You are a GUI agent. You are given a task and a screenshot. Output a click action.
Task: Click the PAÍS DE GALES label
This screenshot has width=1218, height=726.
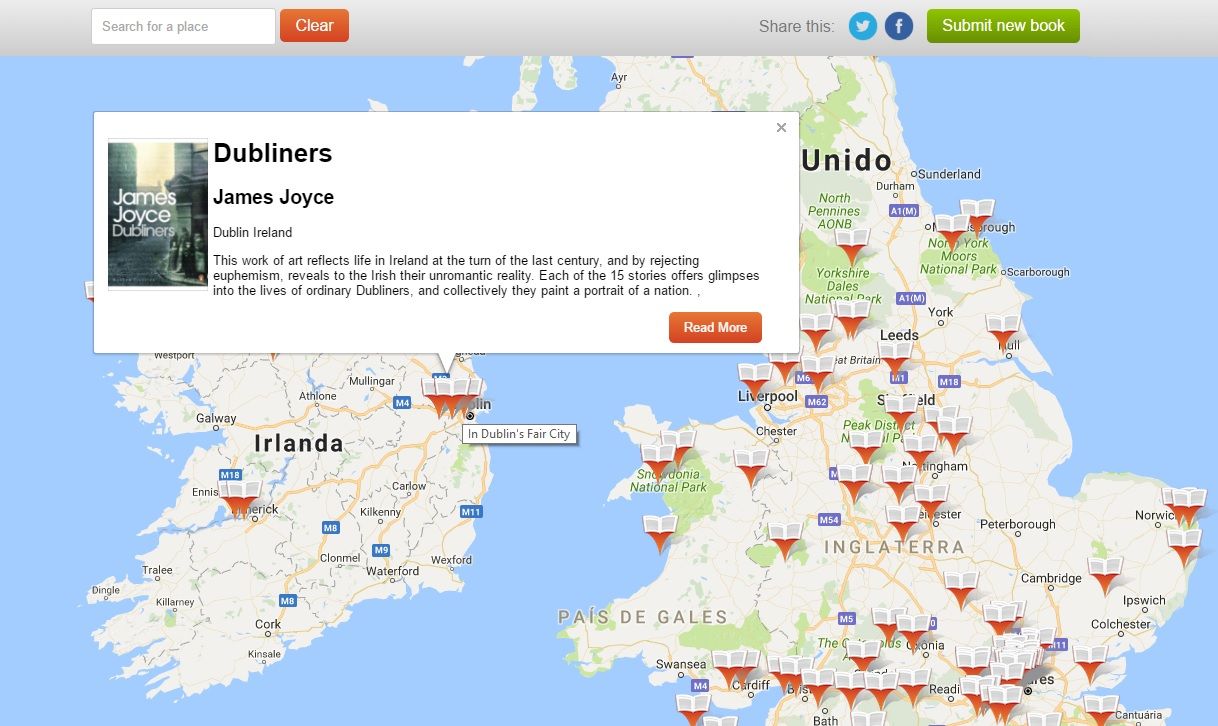click(x=642, y=617)
